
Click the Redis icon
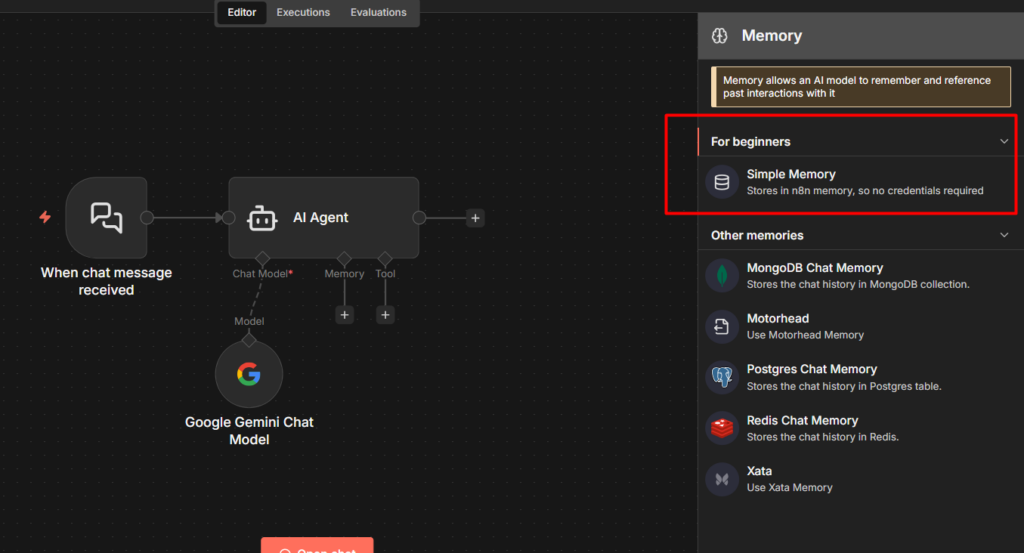coord(722,428)
